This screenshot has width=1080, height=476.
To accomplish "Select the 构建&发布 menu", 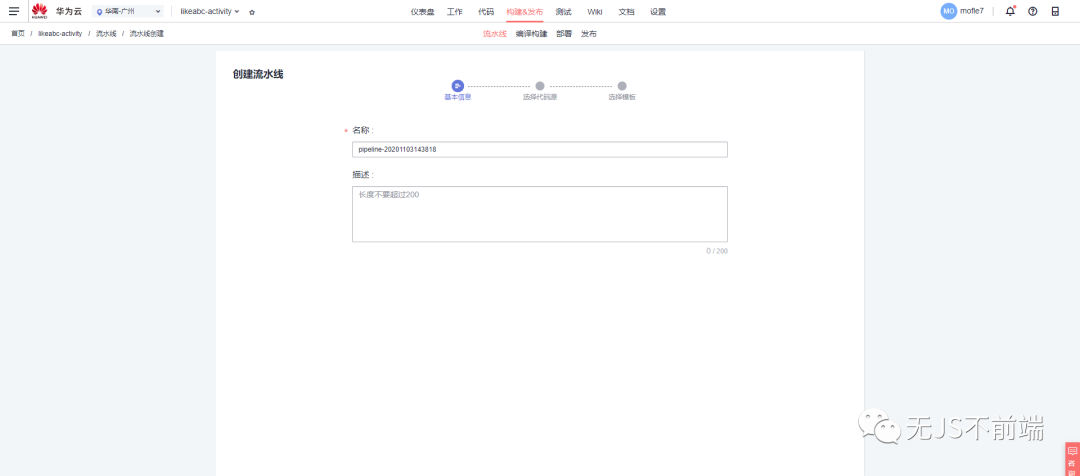I will 524,12.
